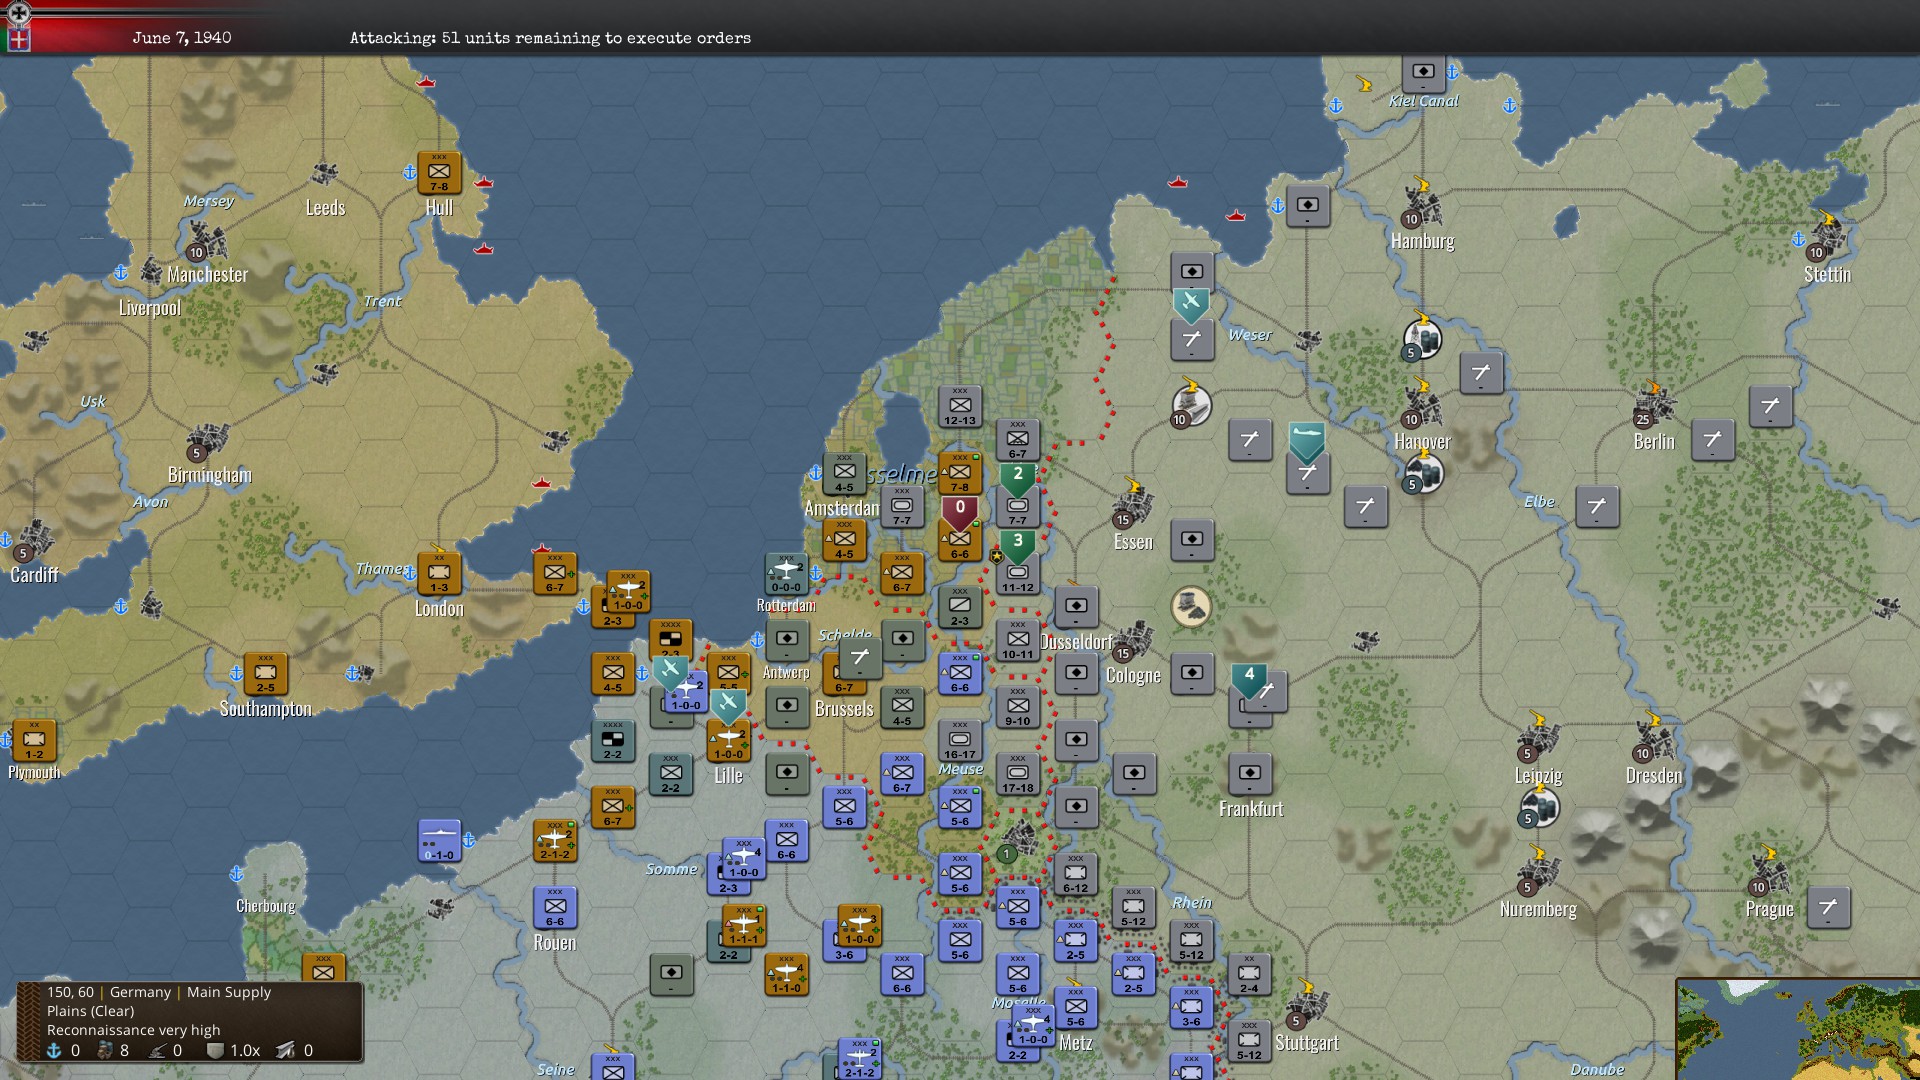1920x1080 pixels.
Task: Click the Main Supply text in hex info
Action: [x=229, y=992]
